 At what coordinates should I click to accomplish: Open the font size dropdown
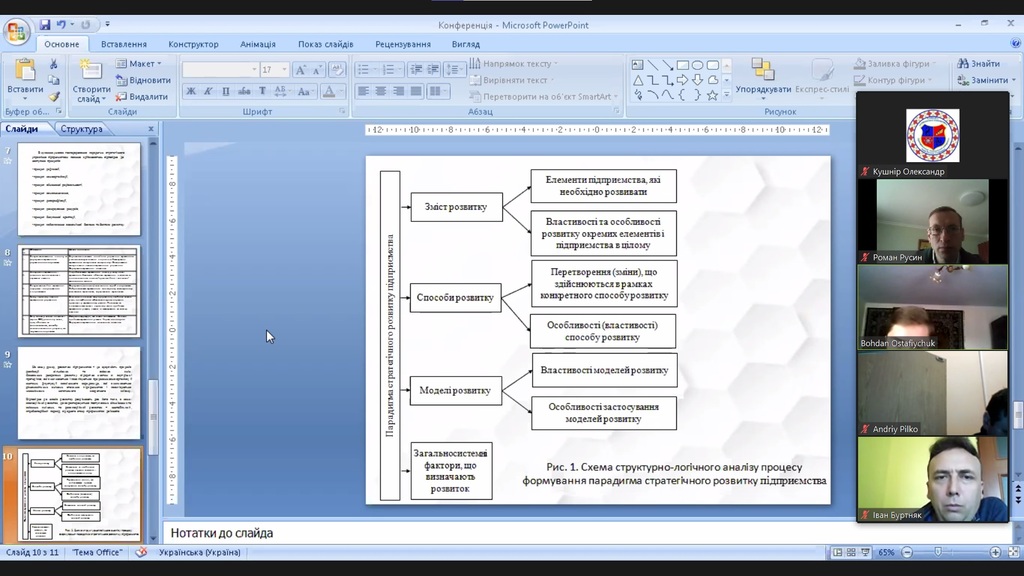pyautogui.click(x=285, y=70)
